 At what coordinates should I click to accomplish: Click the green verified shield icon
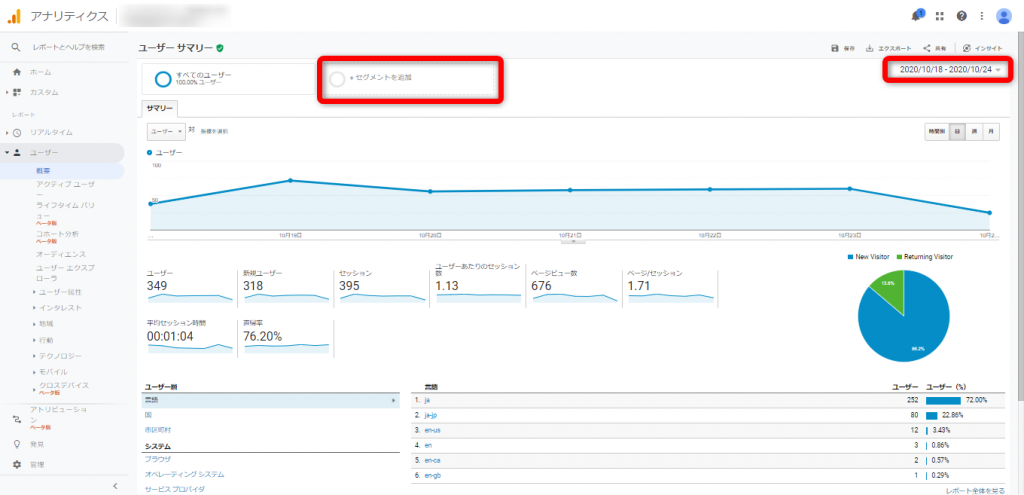[x=220, y=48]
